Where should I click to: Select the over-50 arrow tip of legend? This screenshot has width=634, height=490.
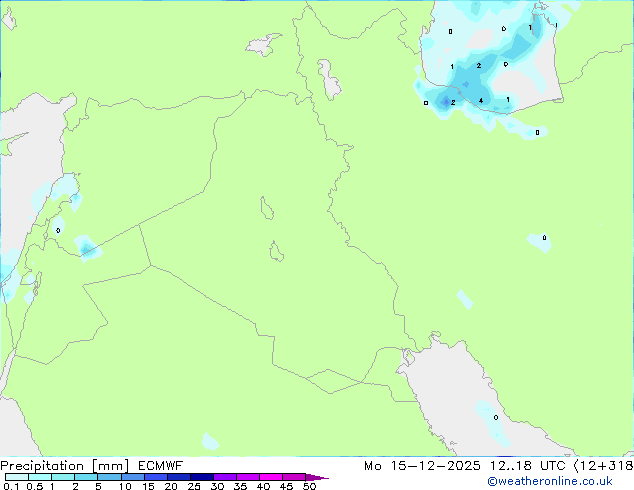(x=317, y=477)
